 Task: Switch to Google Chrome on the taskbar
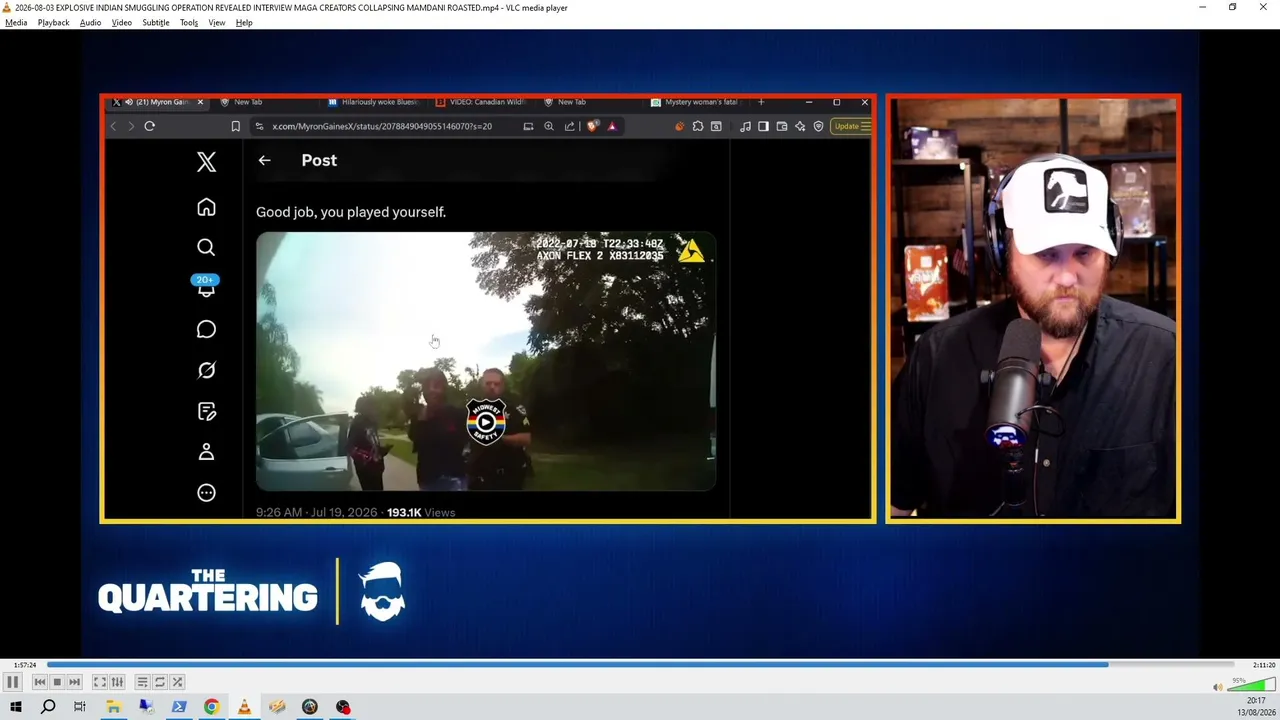211,707
